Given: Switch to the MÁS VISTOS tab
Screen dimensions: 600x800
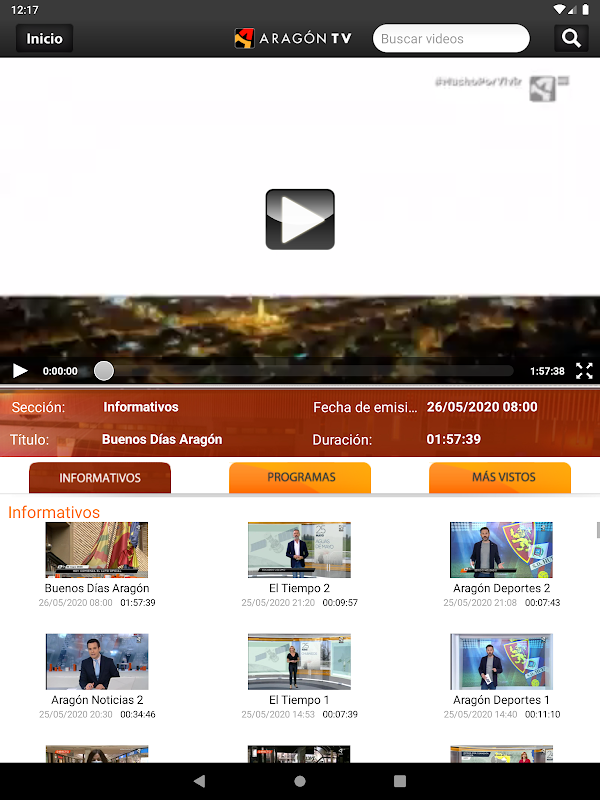Looking at the screenshot, I should coord(500,478).
